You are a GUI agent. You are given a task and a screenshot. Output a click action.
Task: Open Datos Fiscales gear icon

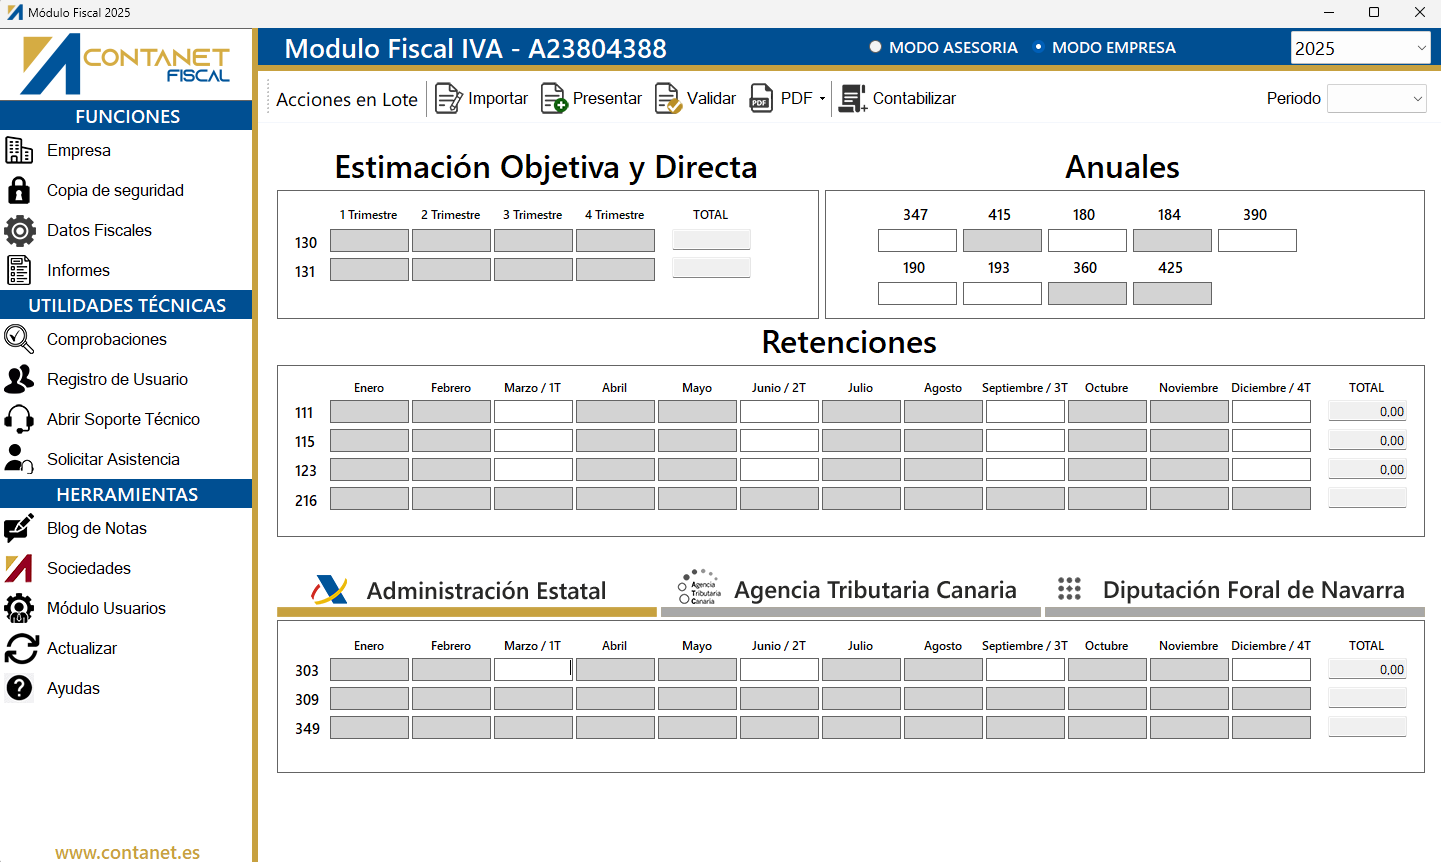19,230
